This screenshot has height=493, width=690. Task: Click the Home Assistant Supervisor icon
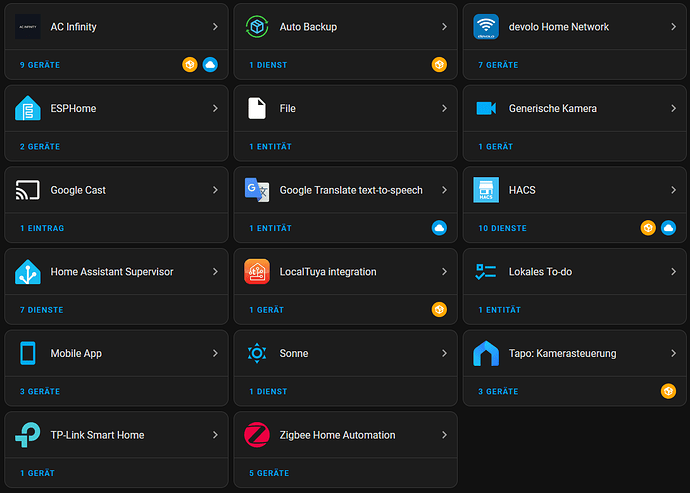28,272
